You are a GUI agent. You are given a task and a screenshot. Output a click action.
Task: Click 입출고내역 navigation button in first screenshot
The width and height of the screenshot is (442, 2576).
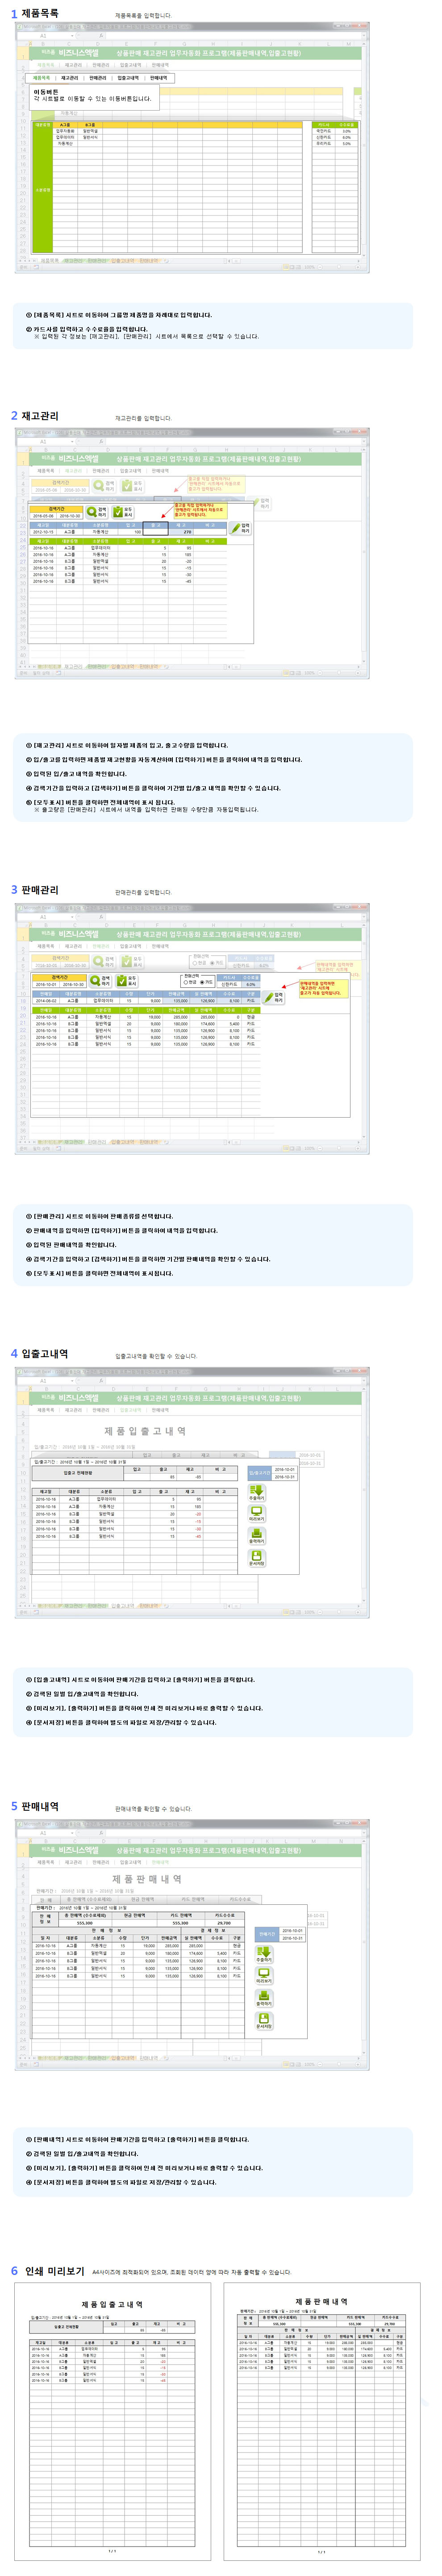(128, 77)
